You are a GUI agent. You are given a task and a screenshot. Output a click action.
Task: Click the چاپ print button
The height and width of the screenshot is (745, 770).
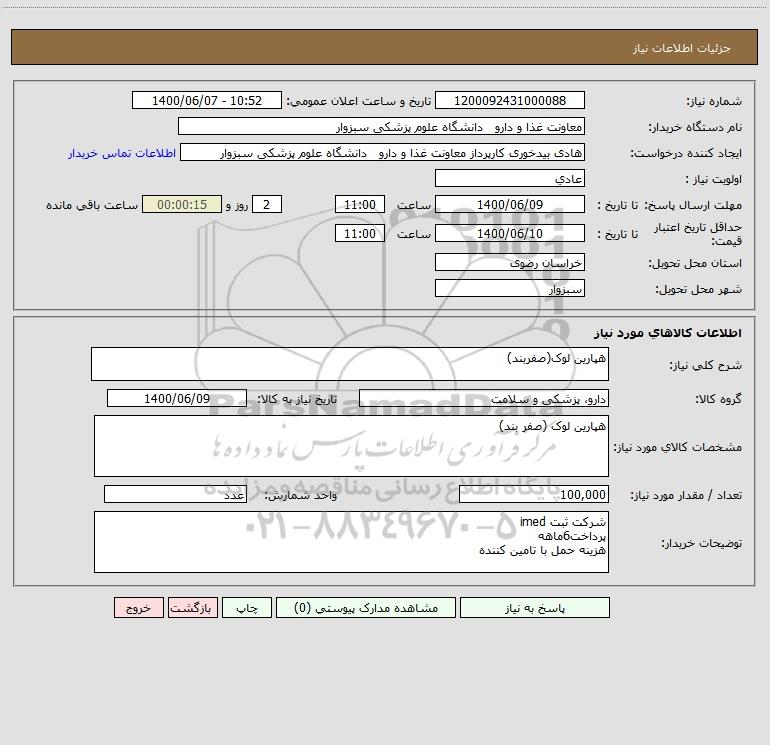[247, 607]
